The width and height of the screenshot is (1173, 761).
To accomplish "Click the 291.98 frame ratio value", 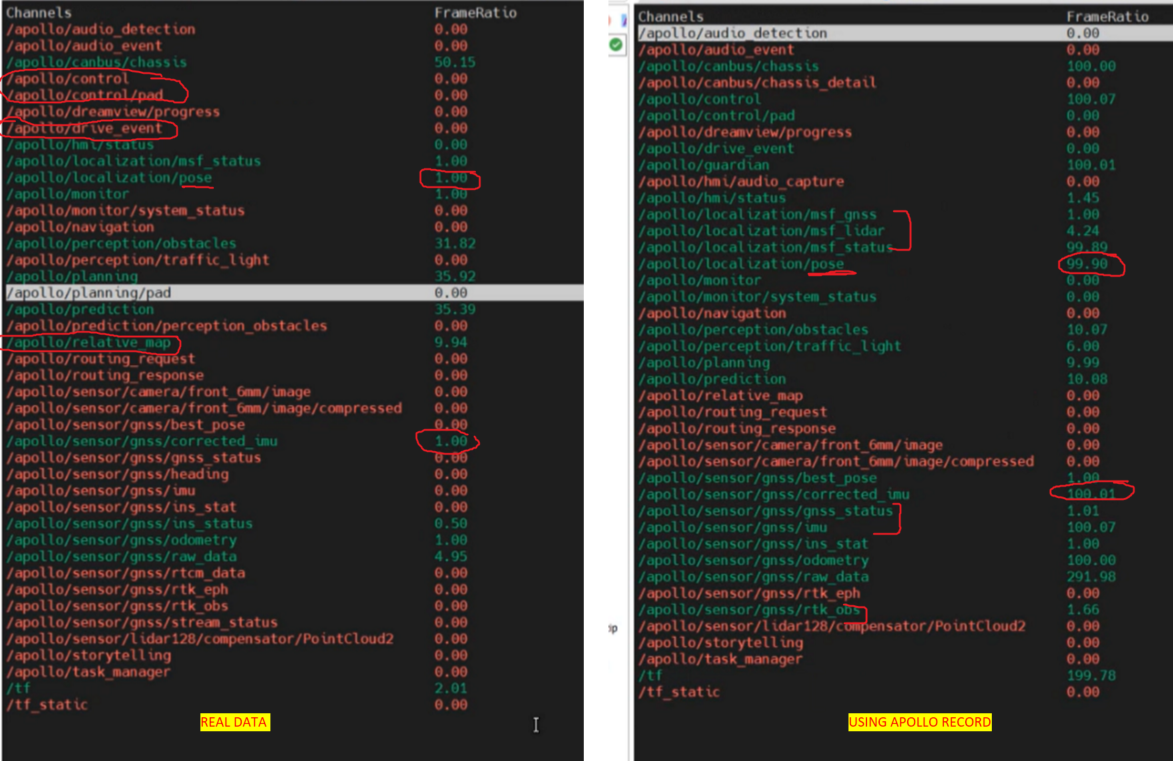I will tap(1091, 576).
